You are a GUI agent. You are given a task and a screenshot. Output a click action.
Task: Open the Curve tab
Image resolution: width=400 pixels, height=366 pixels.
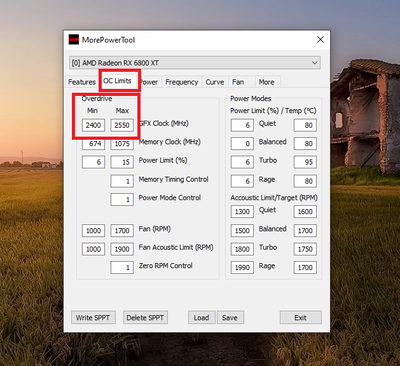coord(215,82)
